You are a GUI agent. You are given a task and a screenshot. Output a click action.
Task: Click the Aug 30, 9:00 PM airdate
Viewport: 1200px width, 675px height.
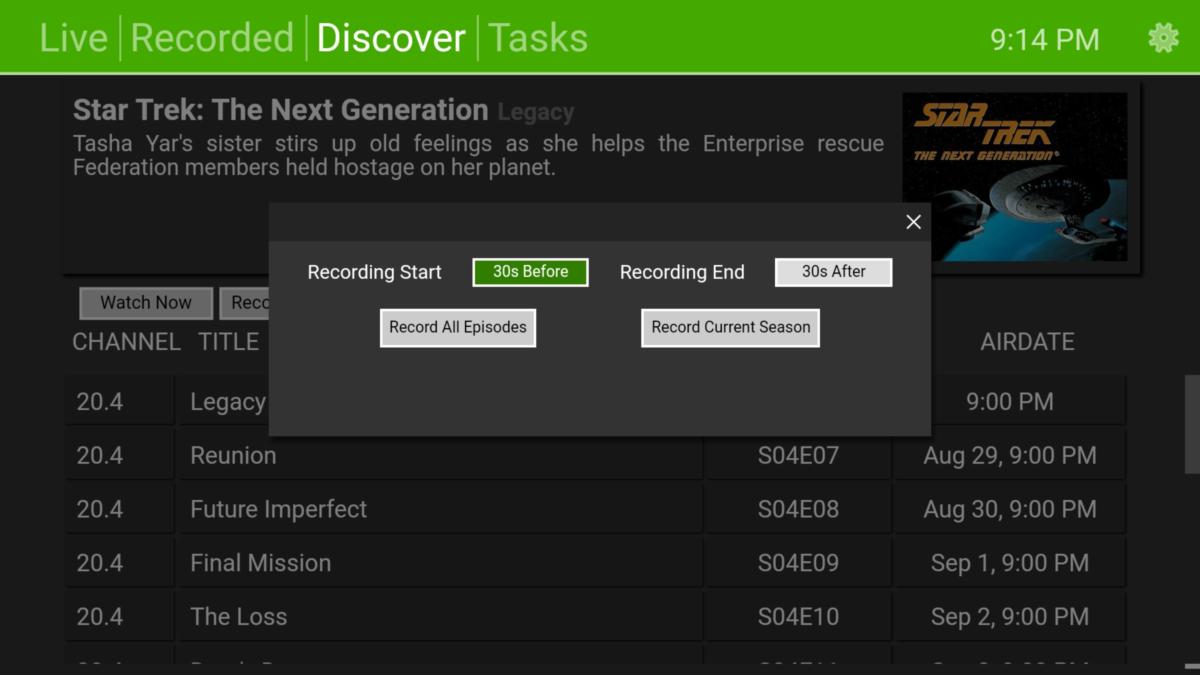[x=1010, y=510]
